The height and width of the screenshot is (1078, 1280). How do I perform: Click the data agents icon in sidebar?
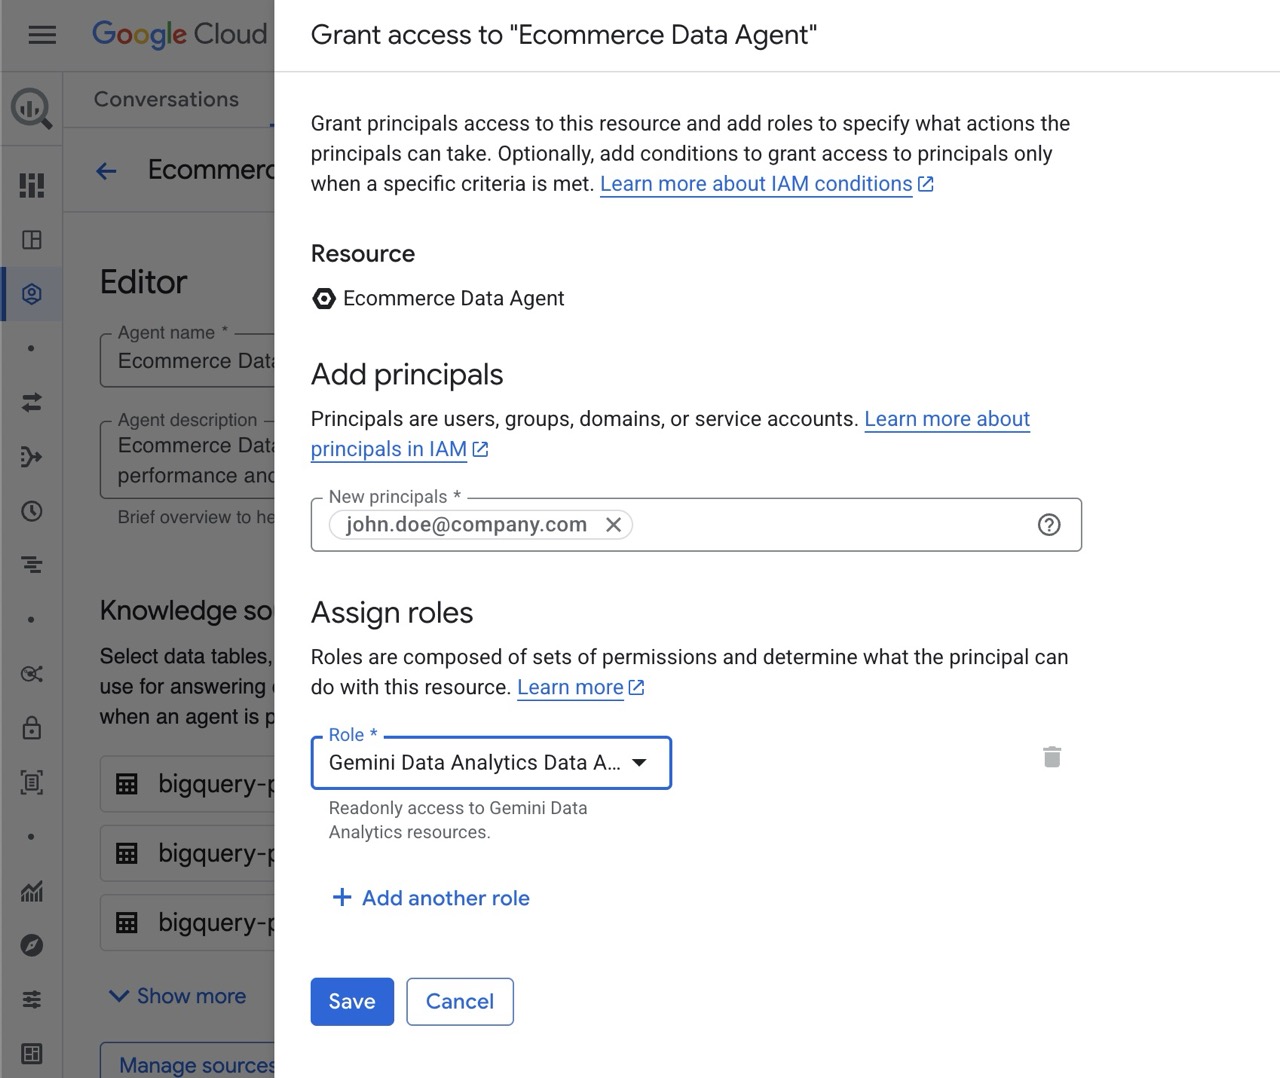(32, 294)
